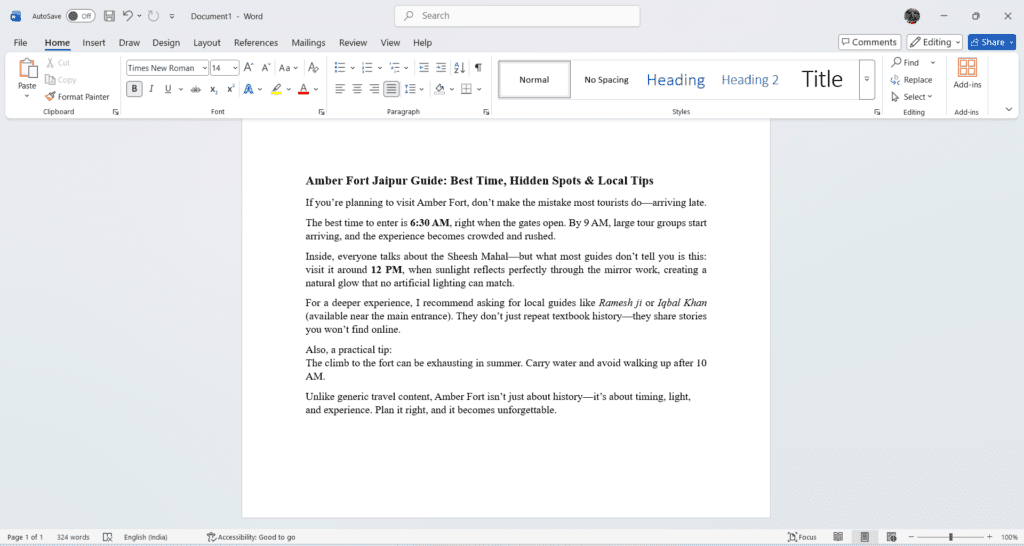Increase font size with grow font icon
This screenshot has width=1024, height=546.
pyautogui.click(x=248, y=67)
